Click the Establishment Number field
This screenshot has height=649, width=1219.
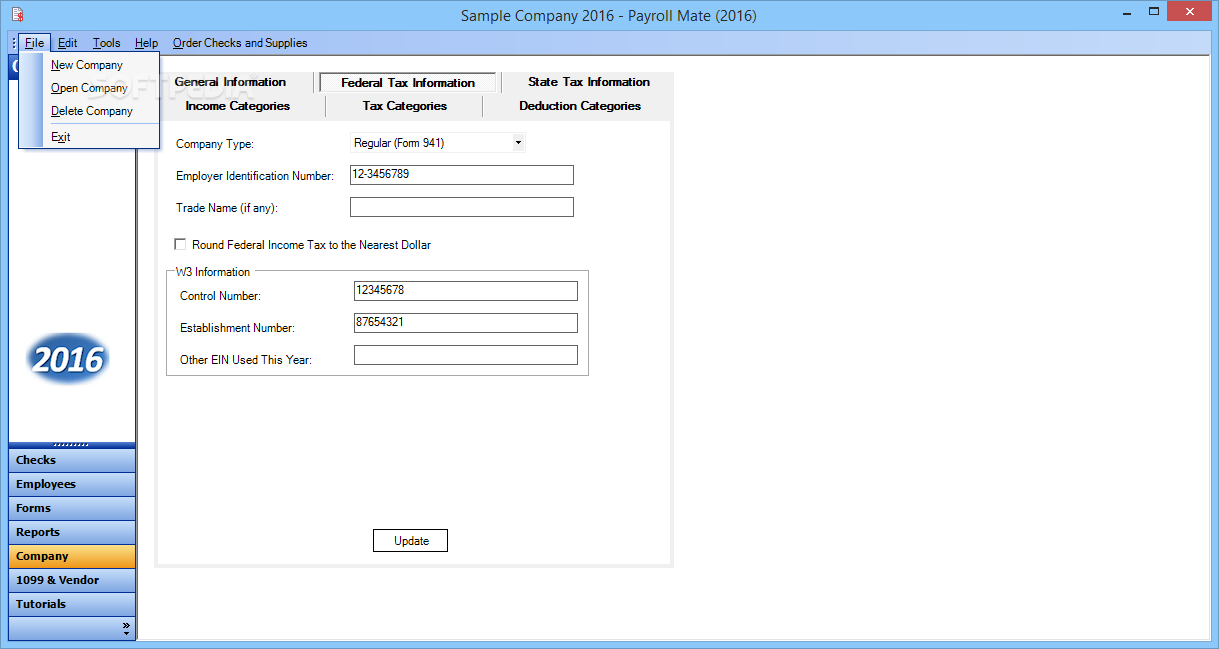[466, 323]
